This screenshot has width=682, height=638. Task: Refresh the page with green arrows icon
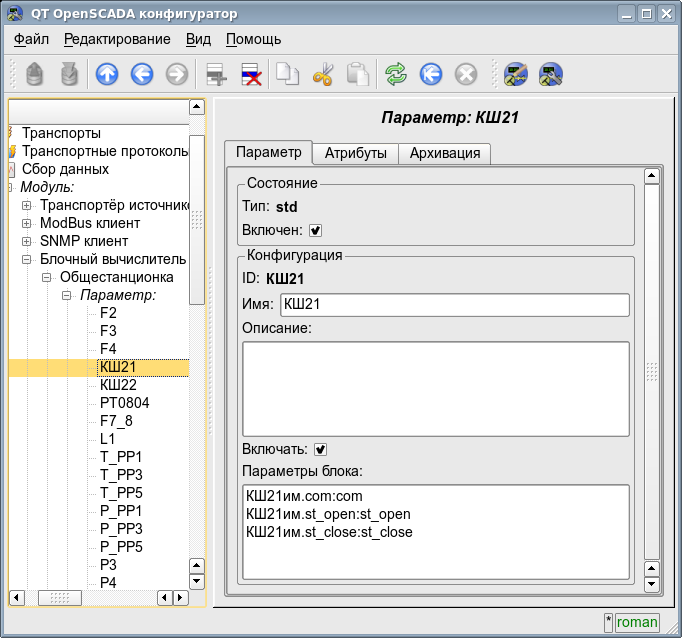pos(396,74)
